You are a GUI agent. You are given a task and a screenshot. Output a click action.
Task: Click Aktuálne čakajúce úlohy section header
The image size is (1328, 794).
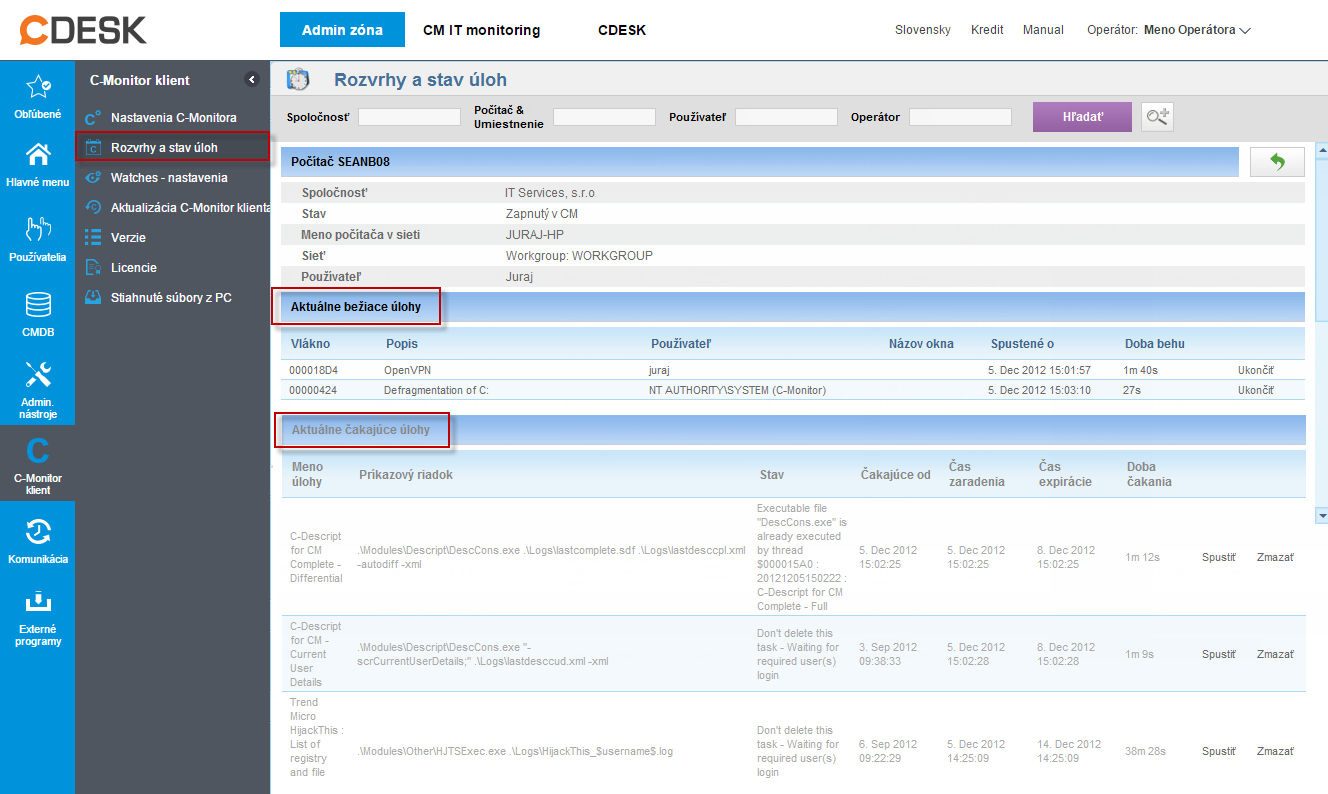coord(360,430)
